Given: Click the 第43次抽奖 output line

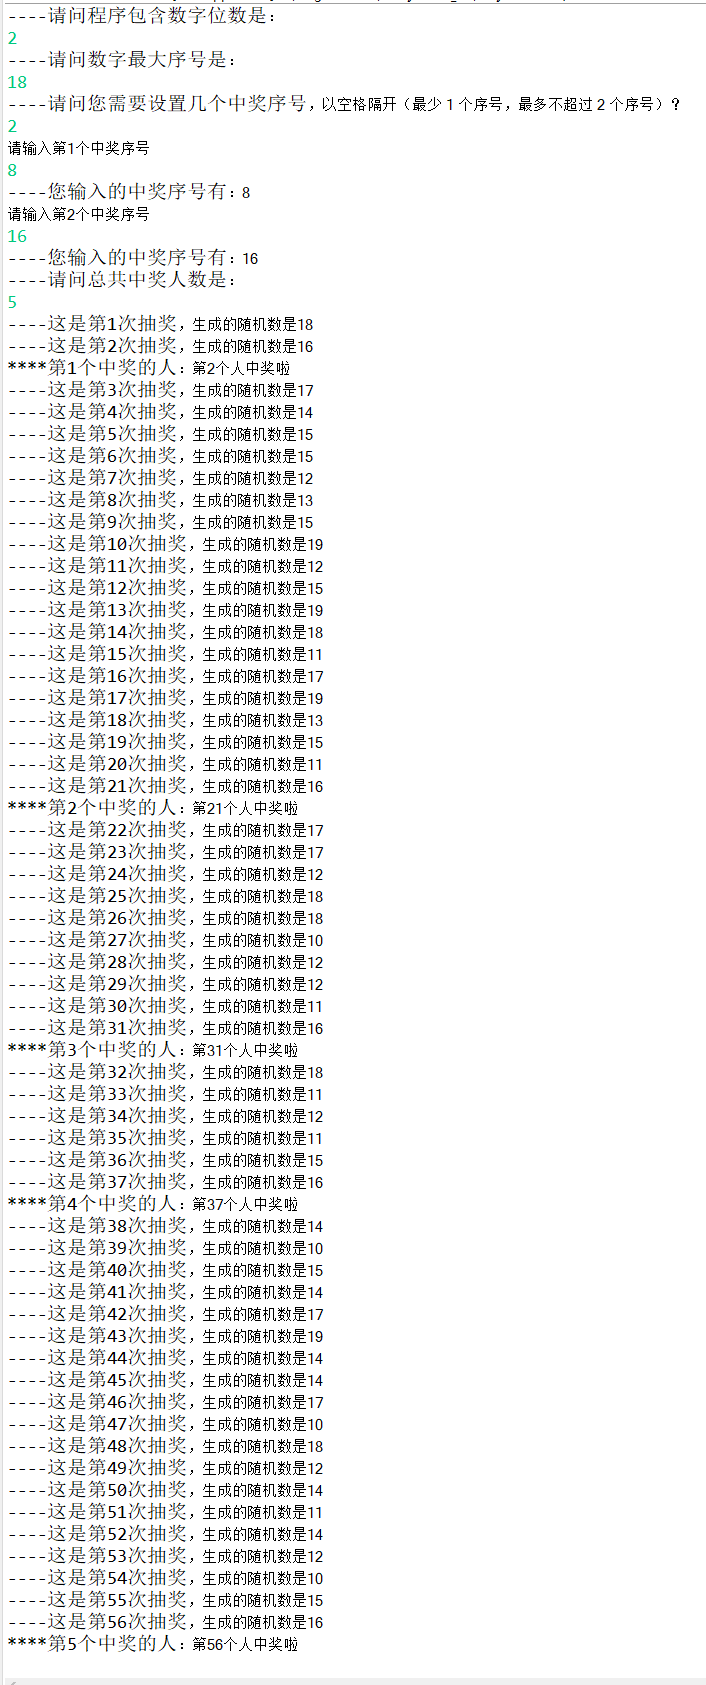Looking at the screenshot, I should [x=166, y=1336].
